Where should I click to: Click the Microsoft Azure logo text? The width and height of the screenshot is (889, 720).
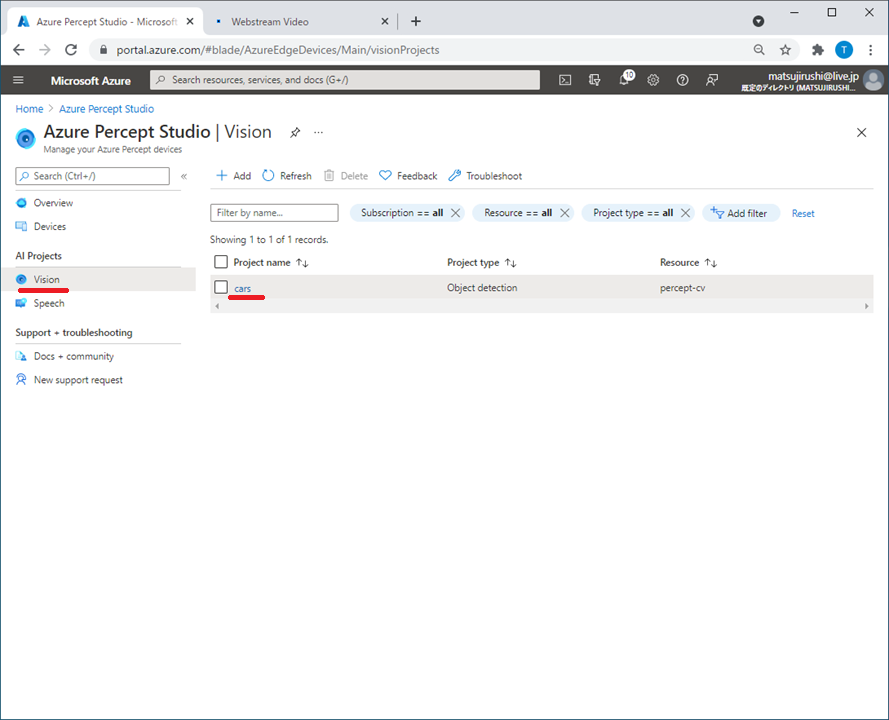[91, 81]
